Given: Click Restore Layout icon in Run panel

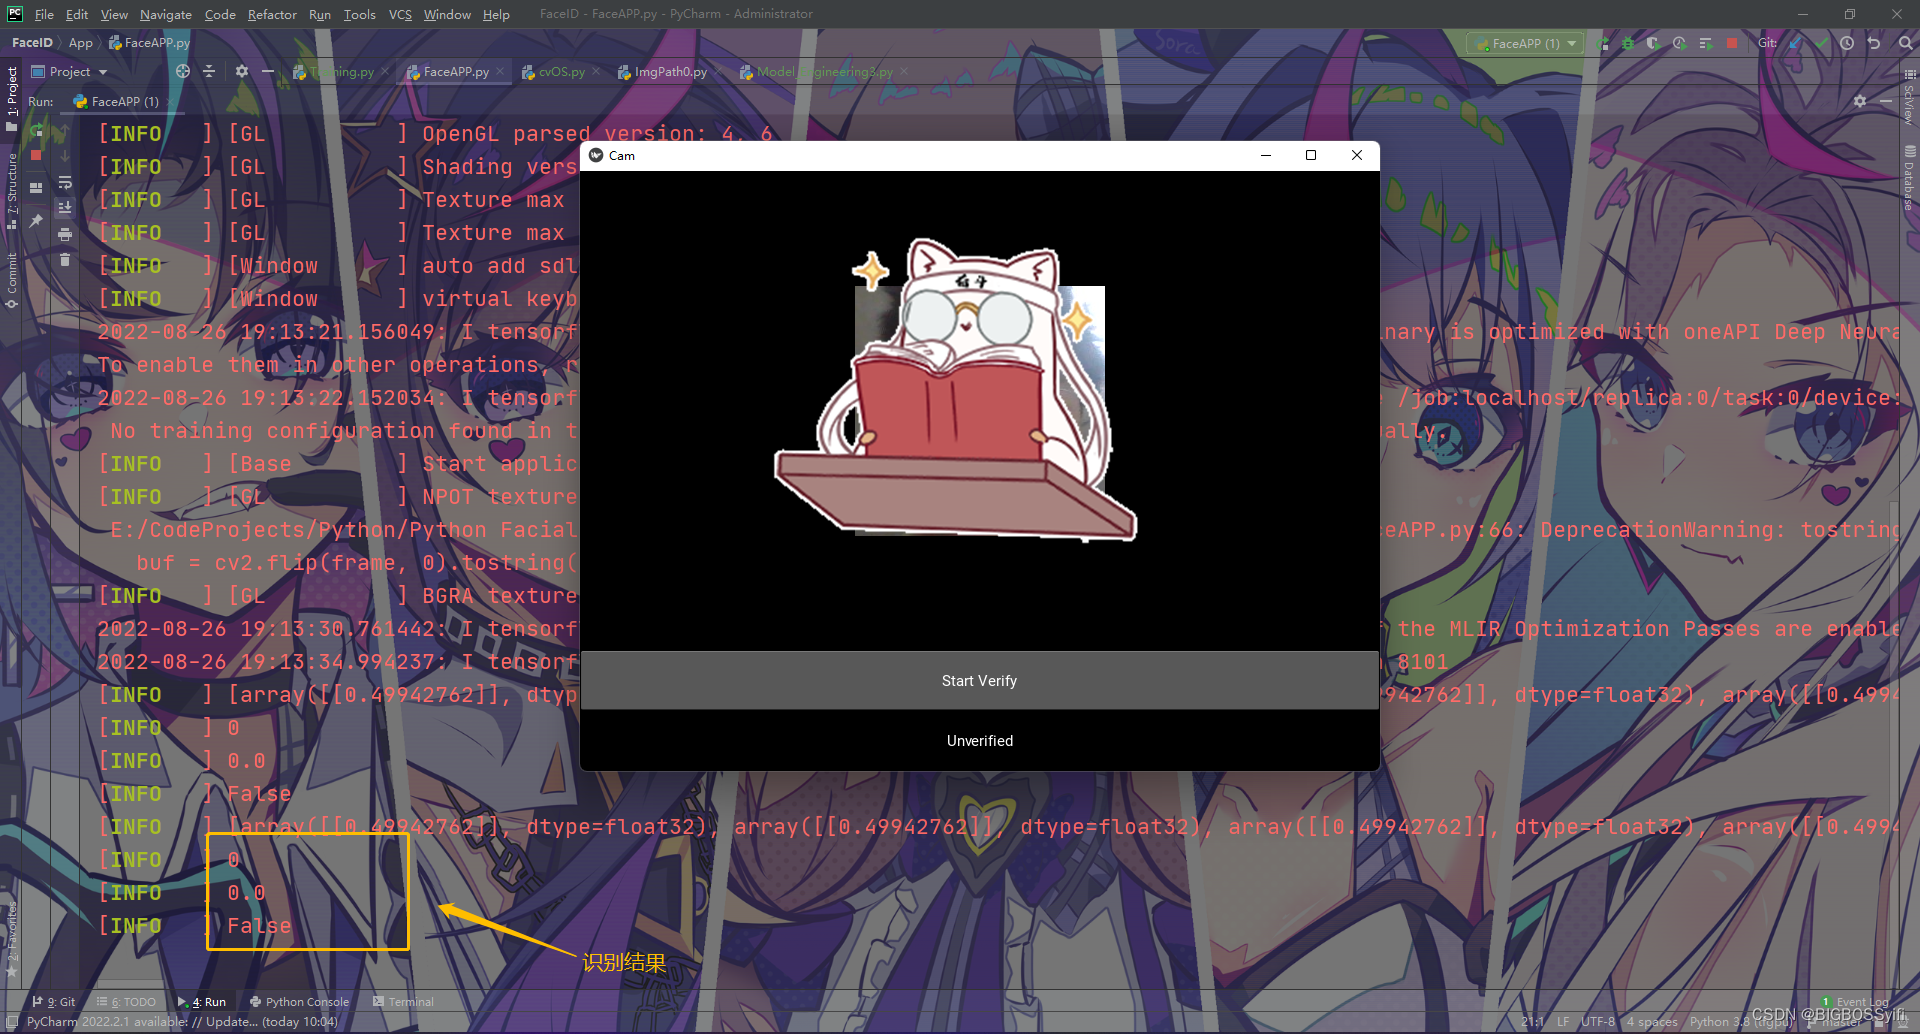Looking at the screenshot, I should 37,187.
